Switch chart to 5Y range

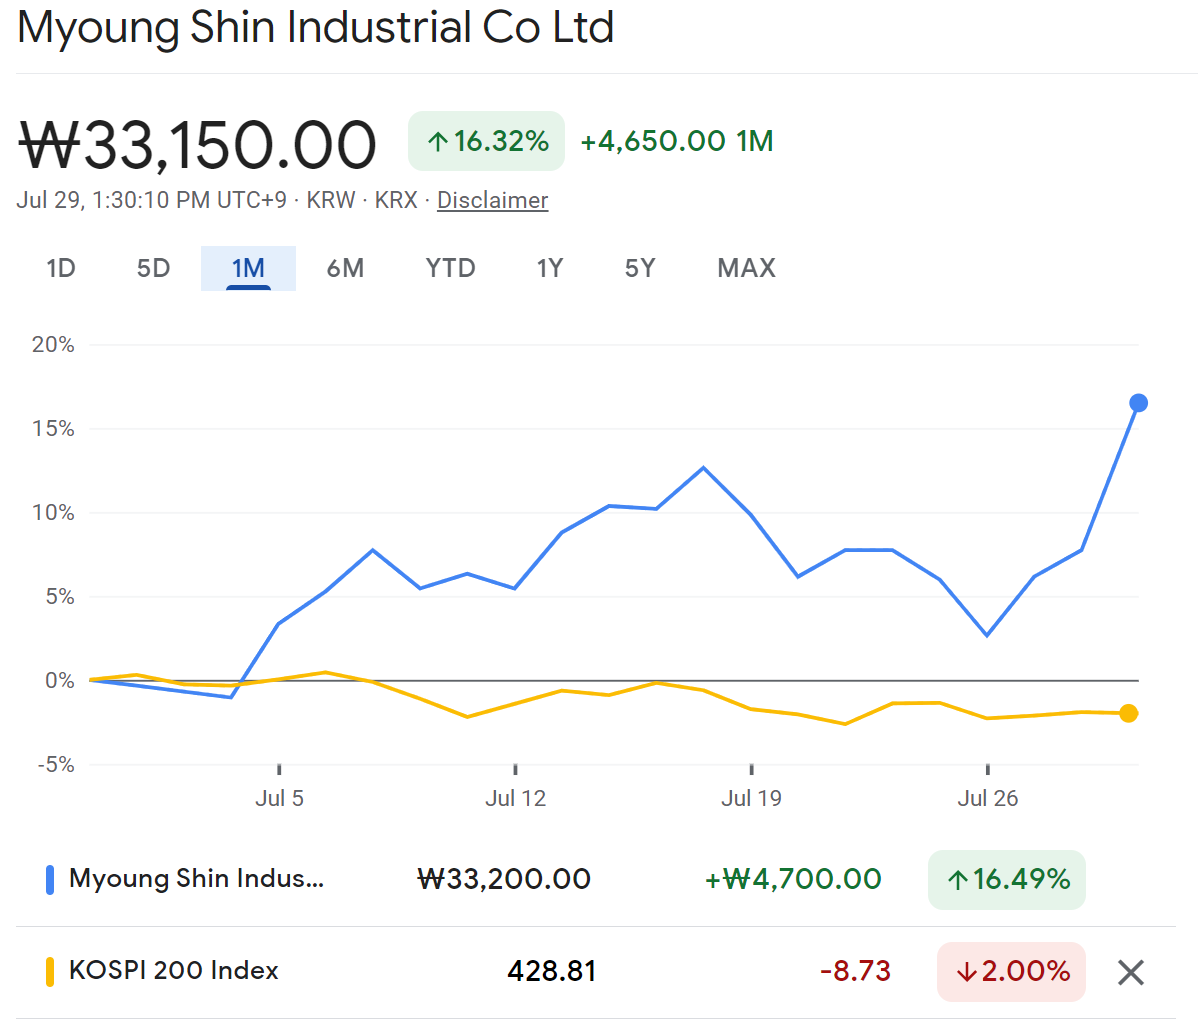(640, 268)
